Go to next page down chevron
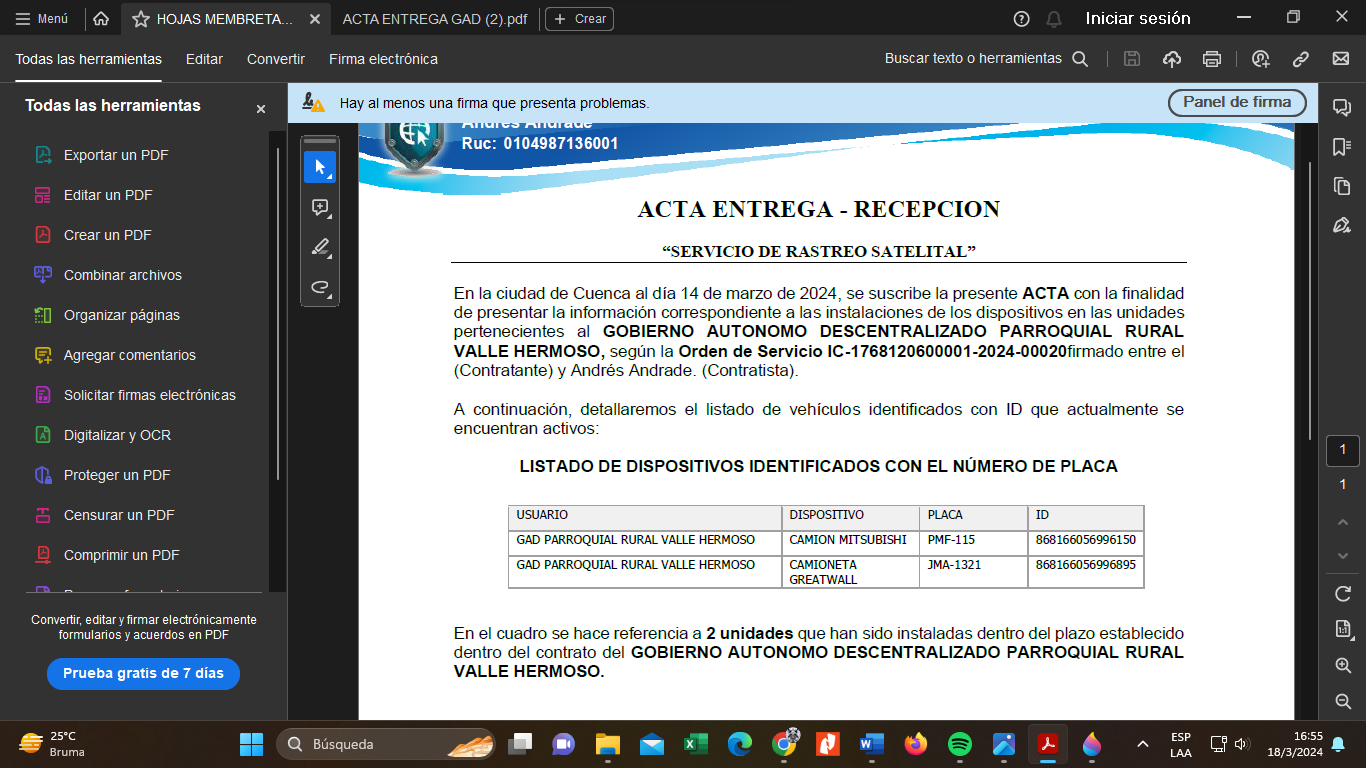 pos(1343,555)
